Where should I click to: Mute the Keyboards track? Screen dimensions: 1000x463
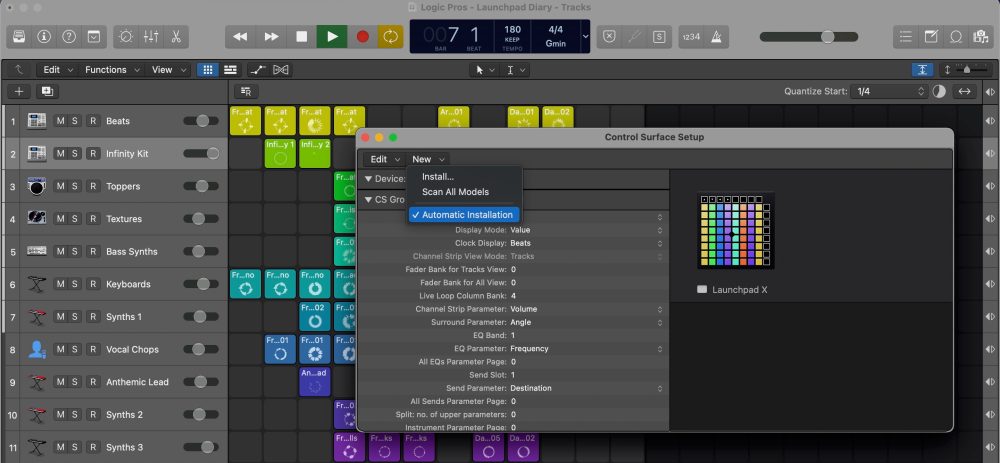[x=60, y=284]
